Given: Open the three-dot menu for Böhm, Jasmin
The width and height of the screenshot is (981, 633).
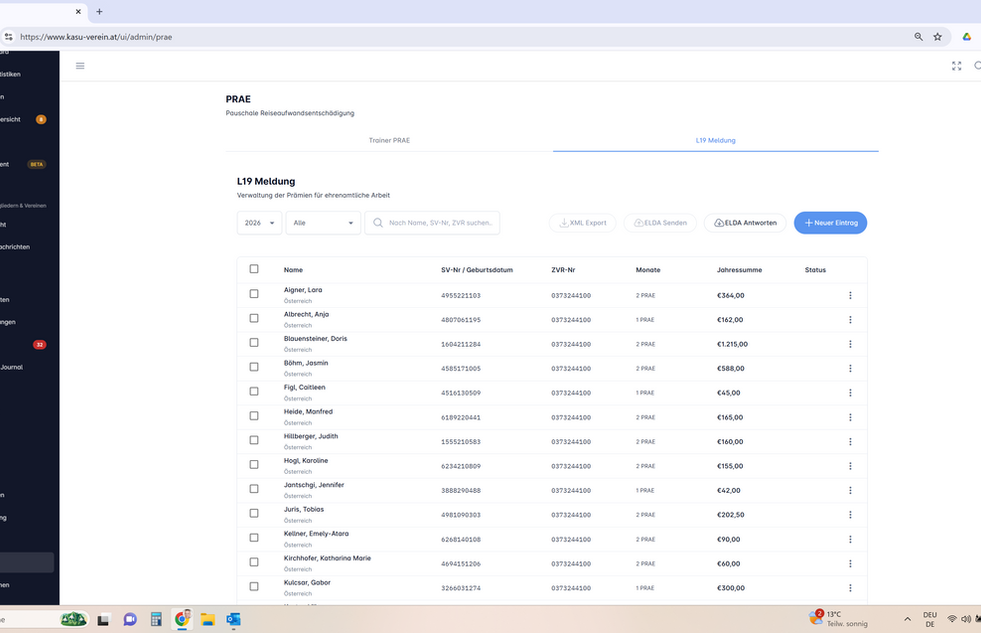Looking at the screenshot, I should tap(850, 368).
